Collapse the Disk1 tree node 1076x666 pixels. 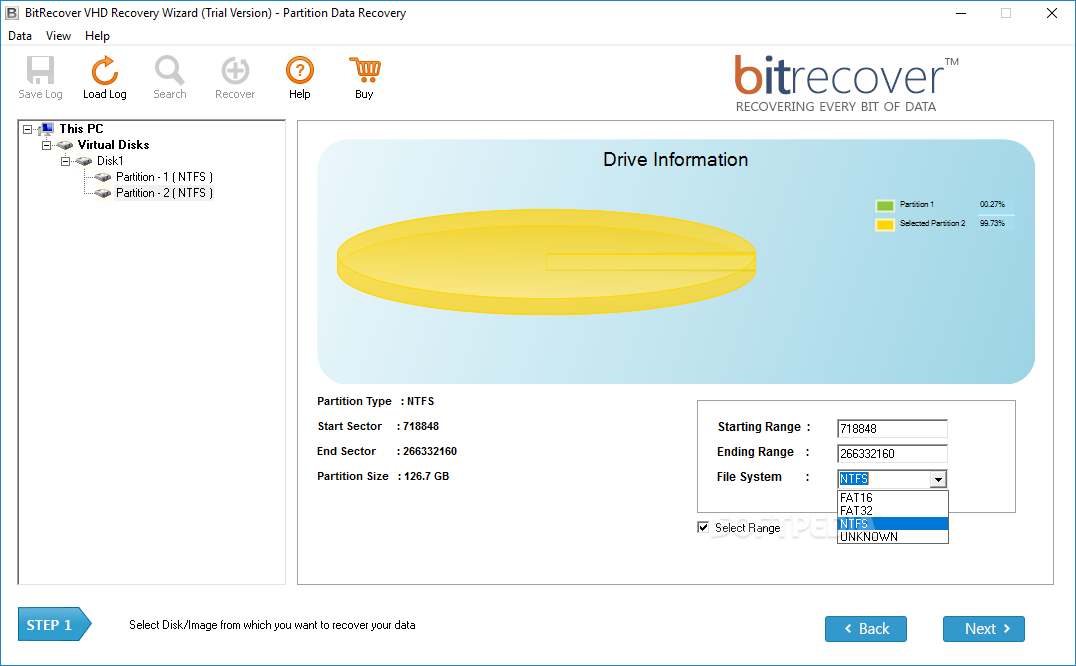pos(65,161)
